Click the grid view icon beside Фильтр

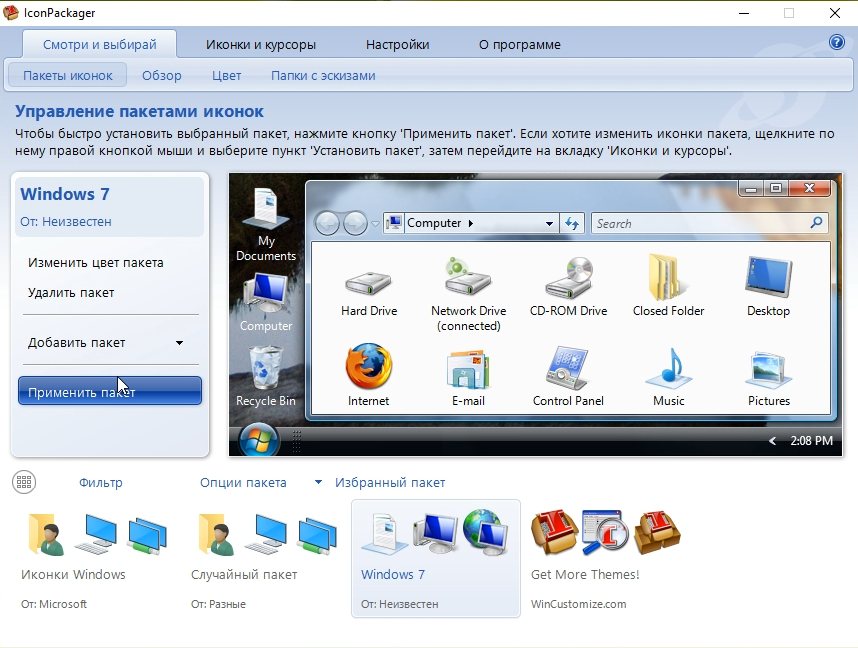(x=24, y=482)
